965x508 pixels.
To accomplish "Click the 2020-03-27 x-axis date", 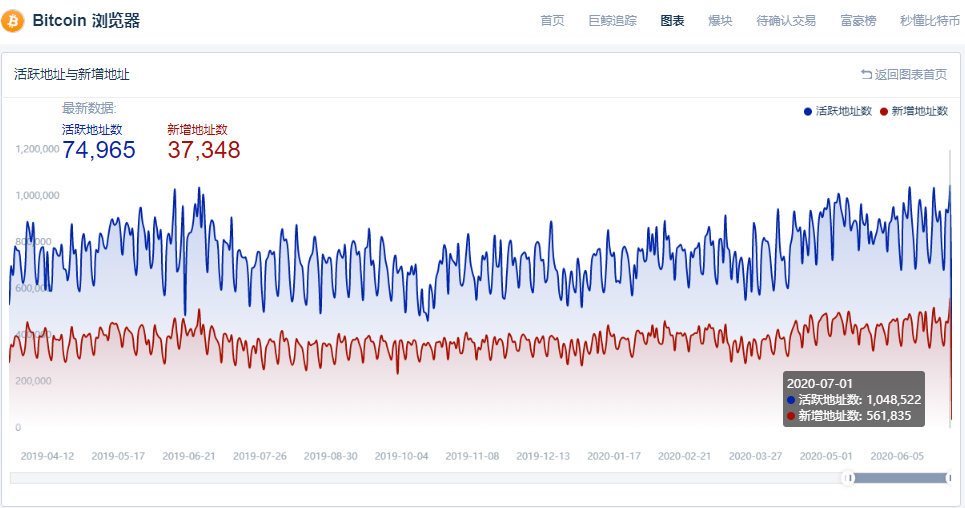I will (755, 456).
